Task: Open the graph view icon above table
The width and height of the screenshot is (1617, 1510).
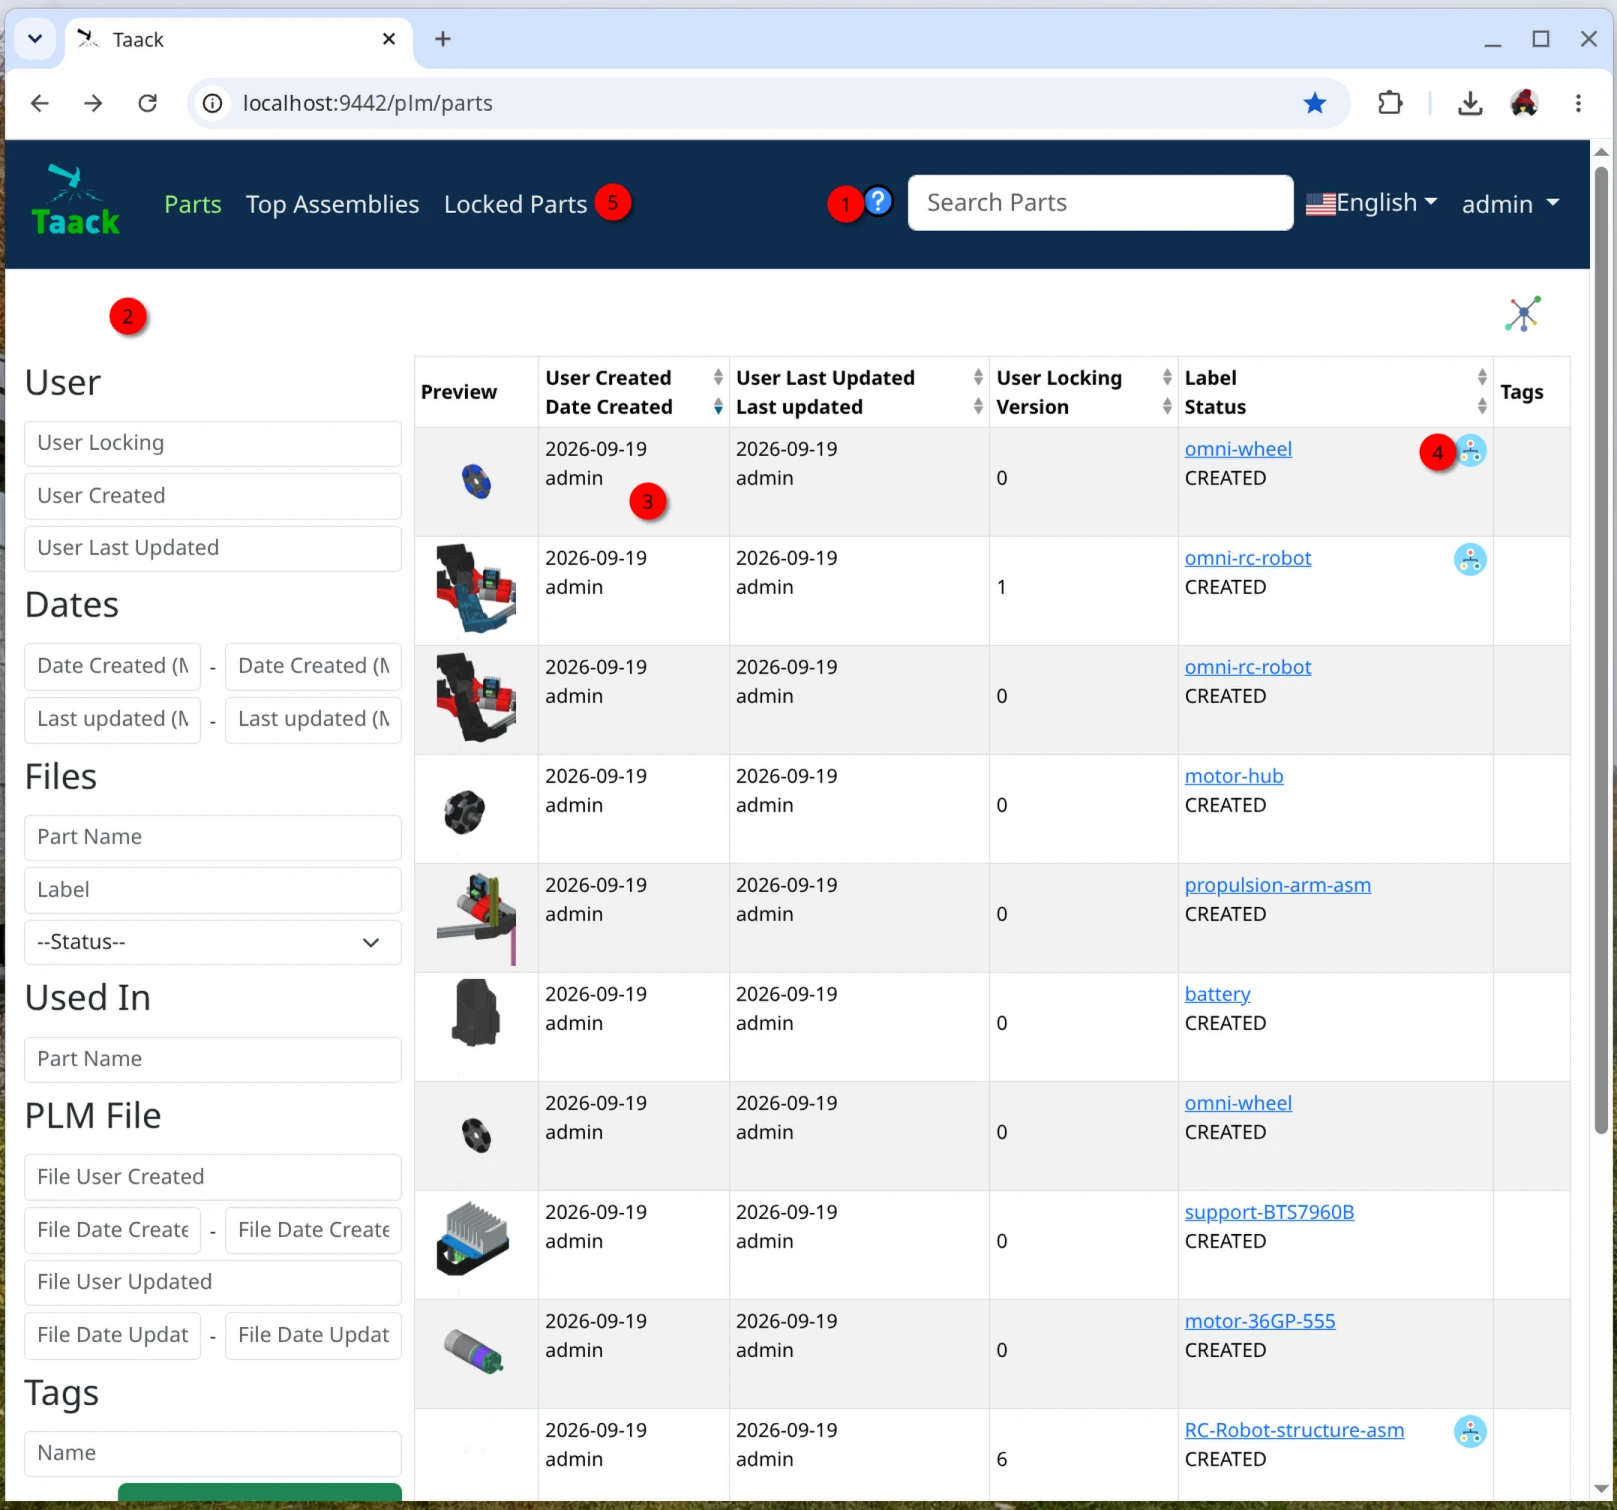Action: (1523, 314)
